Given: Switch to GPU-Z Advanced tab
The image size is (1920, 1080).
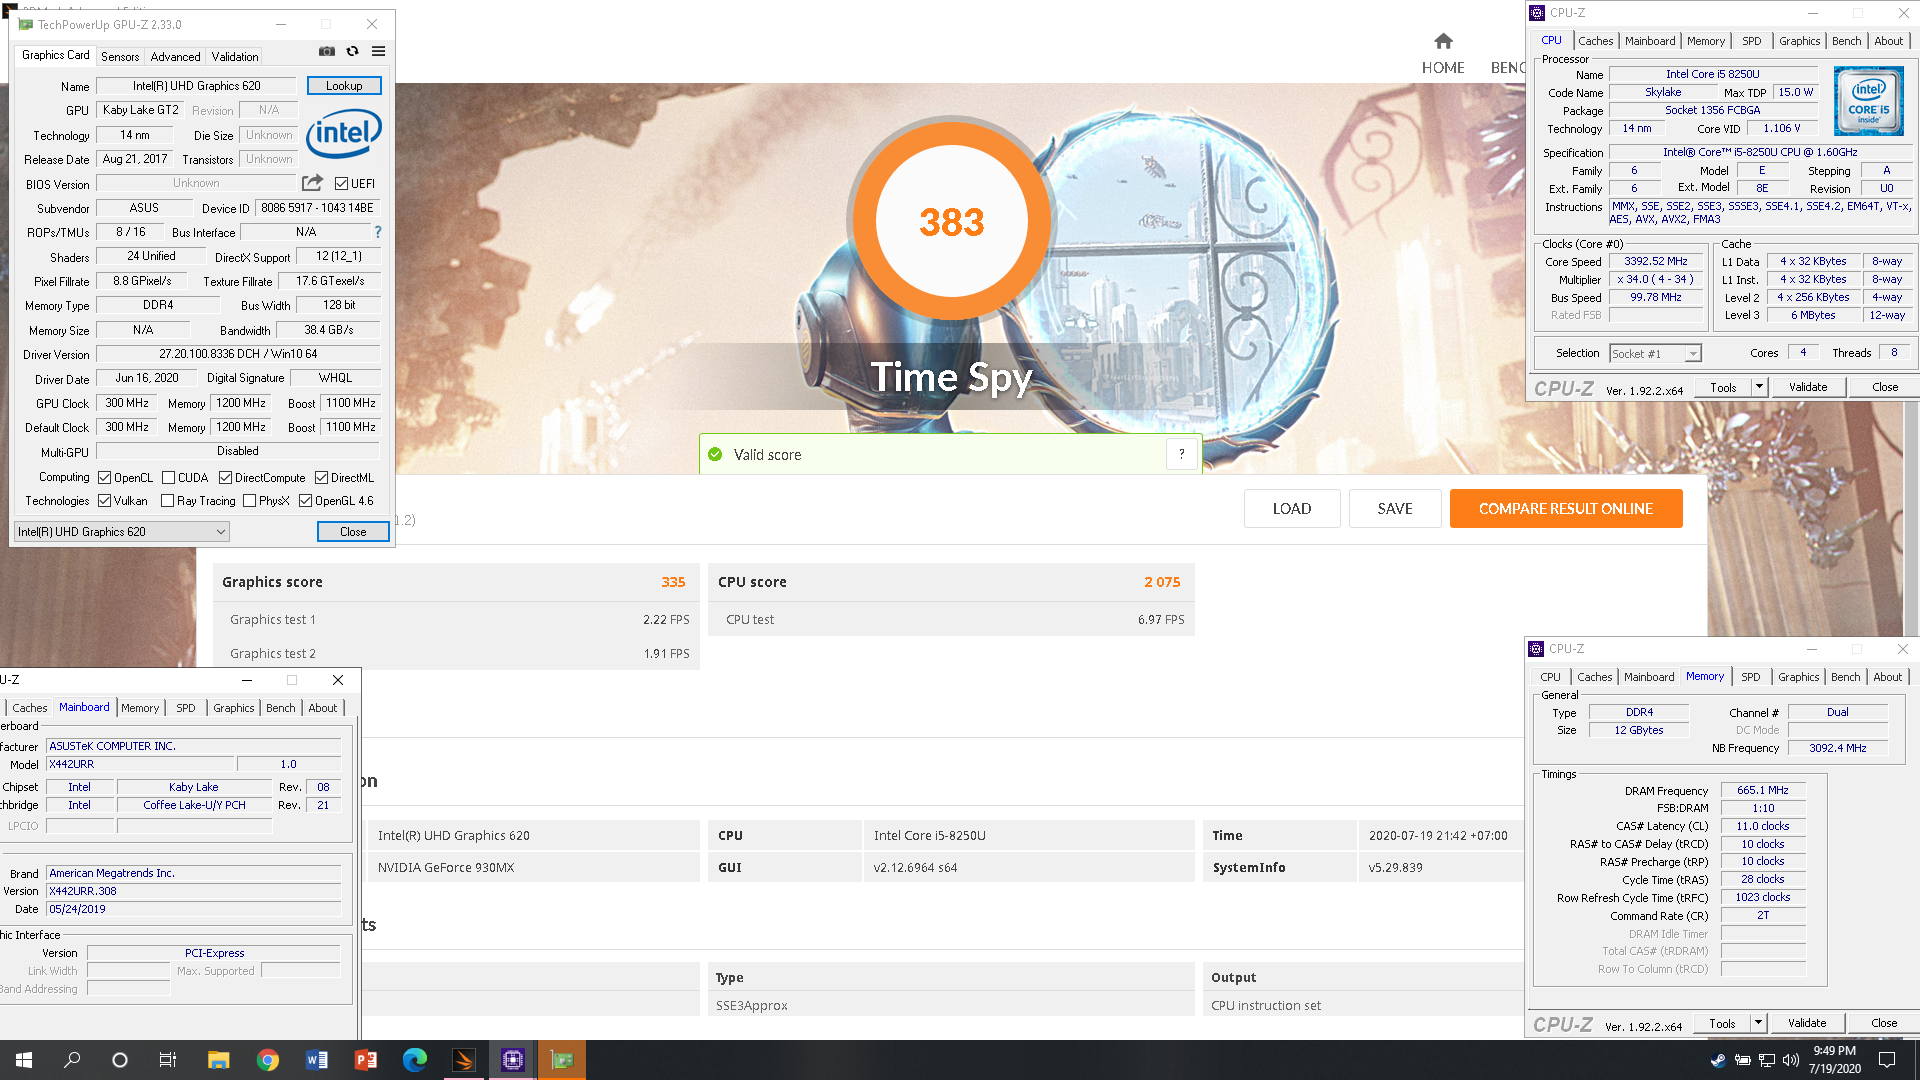Looking at the screenshot, I should (x=175, y=57).
